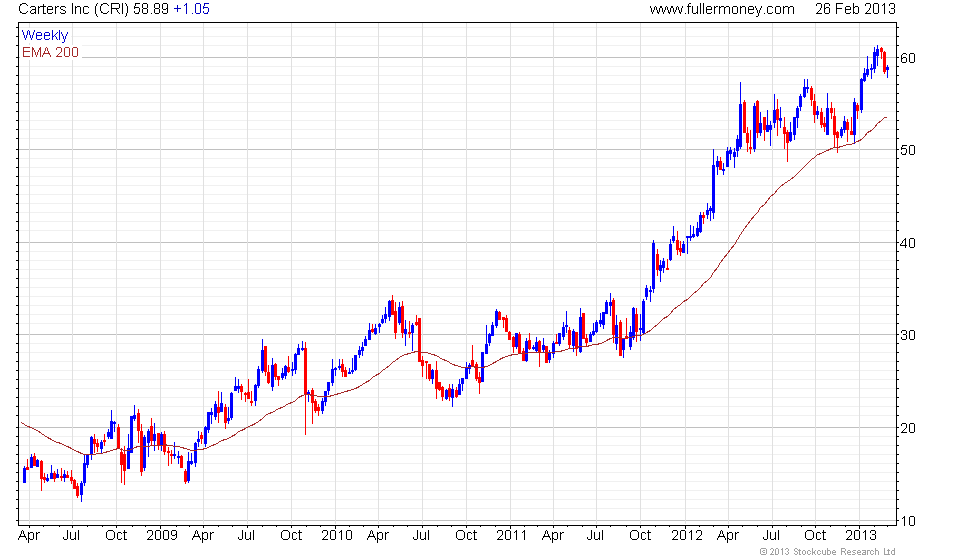Click the y-axis label 50
The width and height of the screenshot is (980, 560).
pos(908,150)
